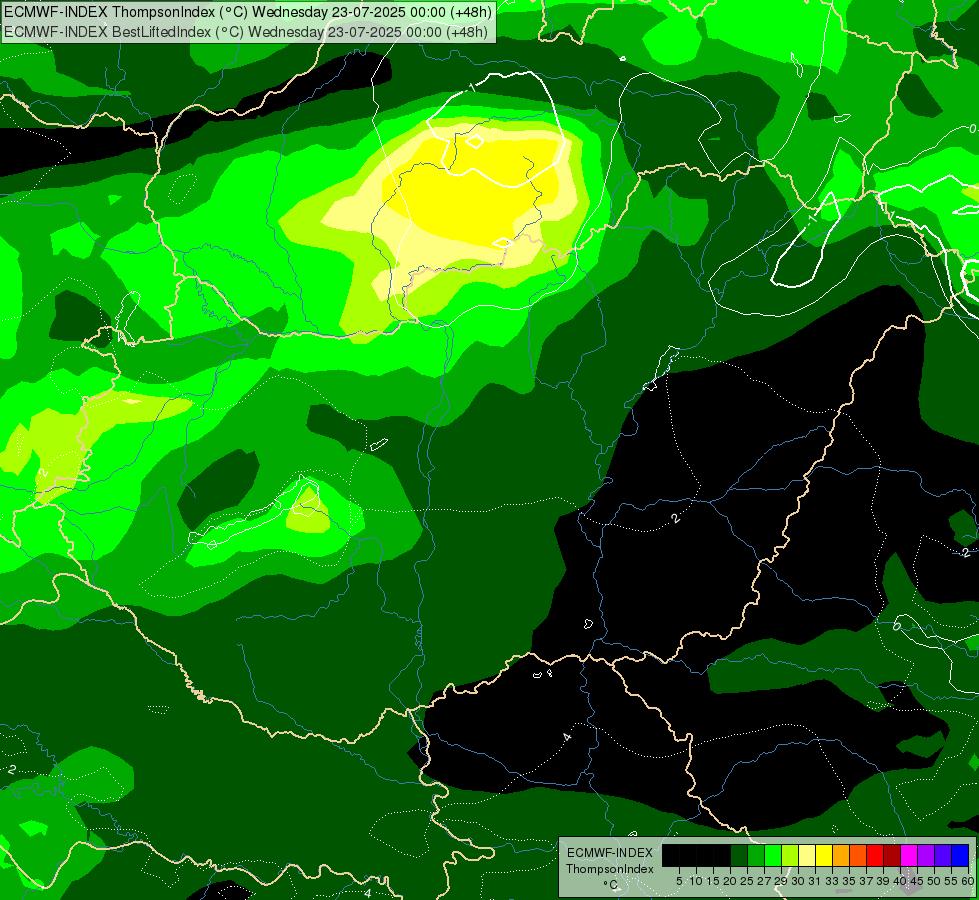Pick the purple 45–50 legend swatch
This screenshot has width=979, height=900.
(926, 855)
